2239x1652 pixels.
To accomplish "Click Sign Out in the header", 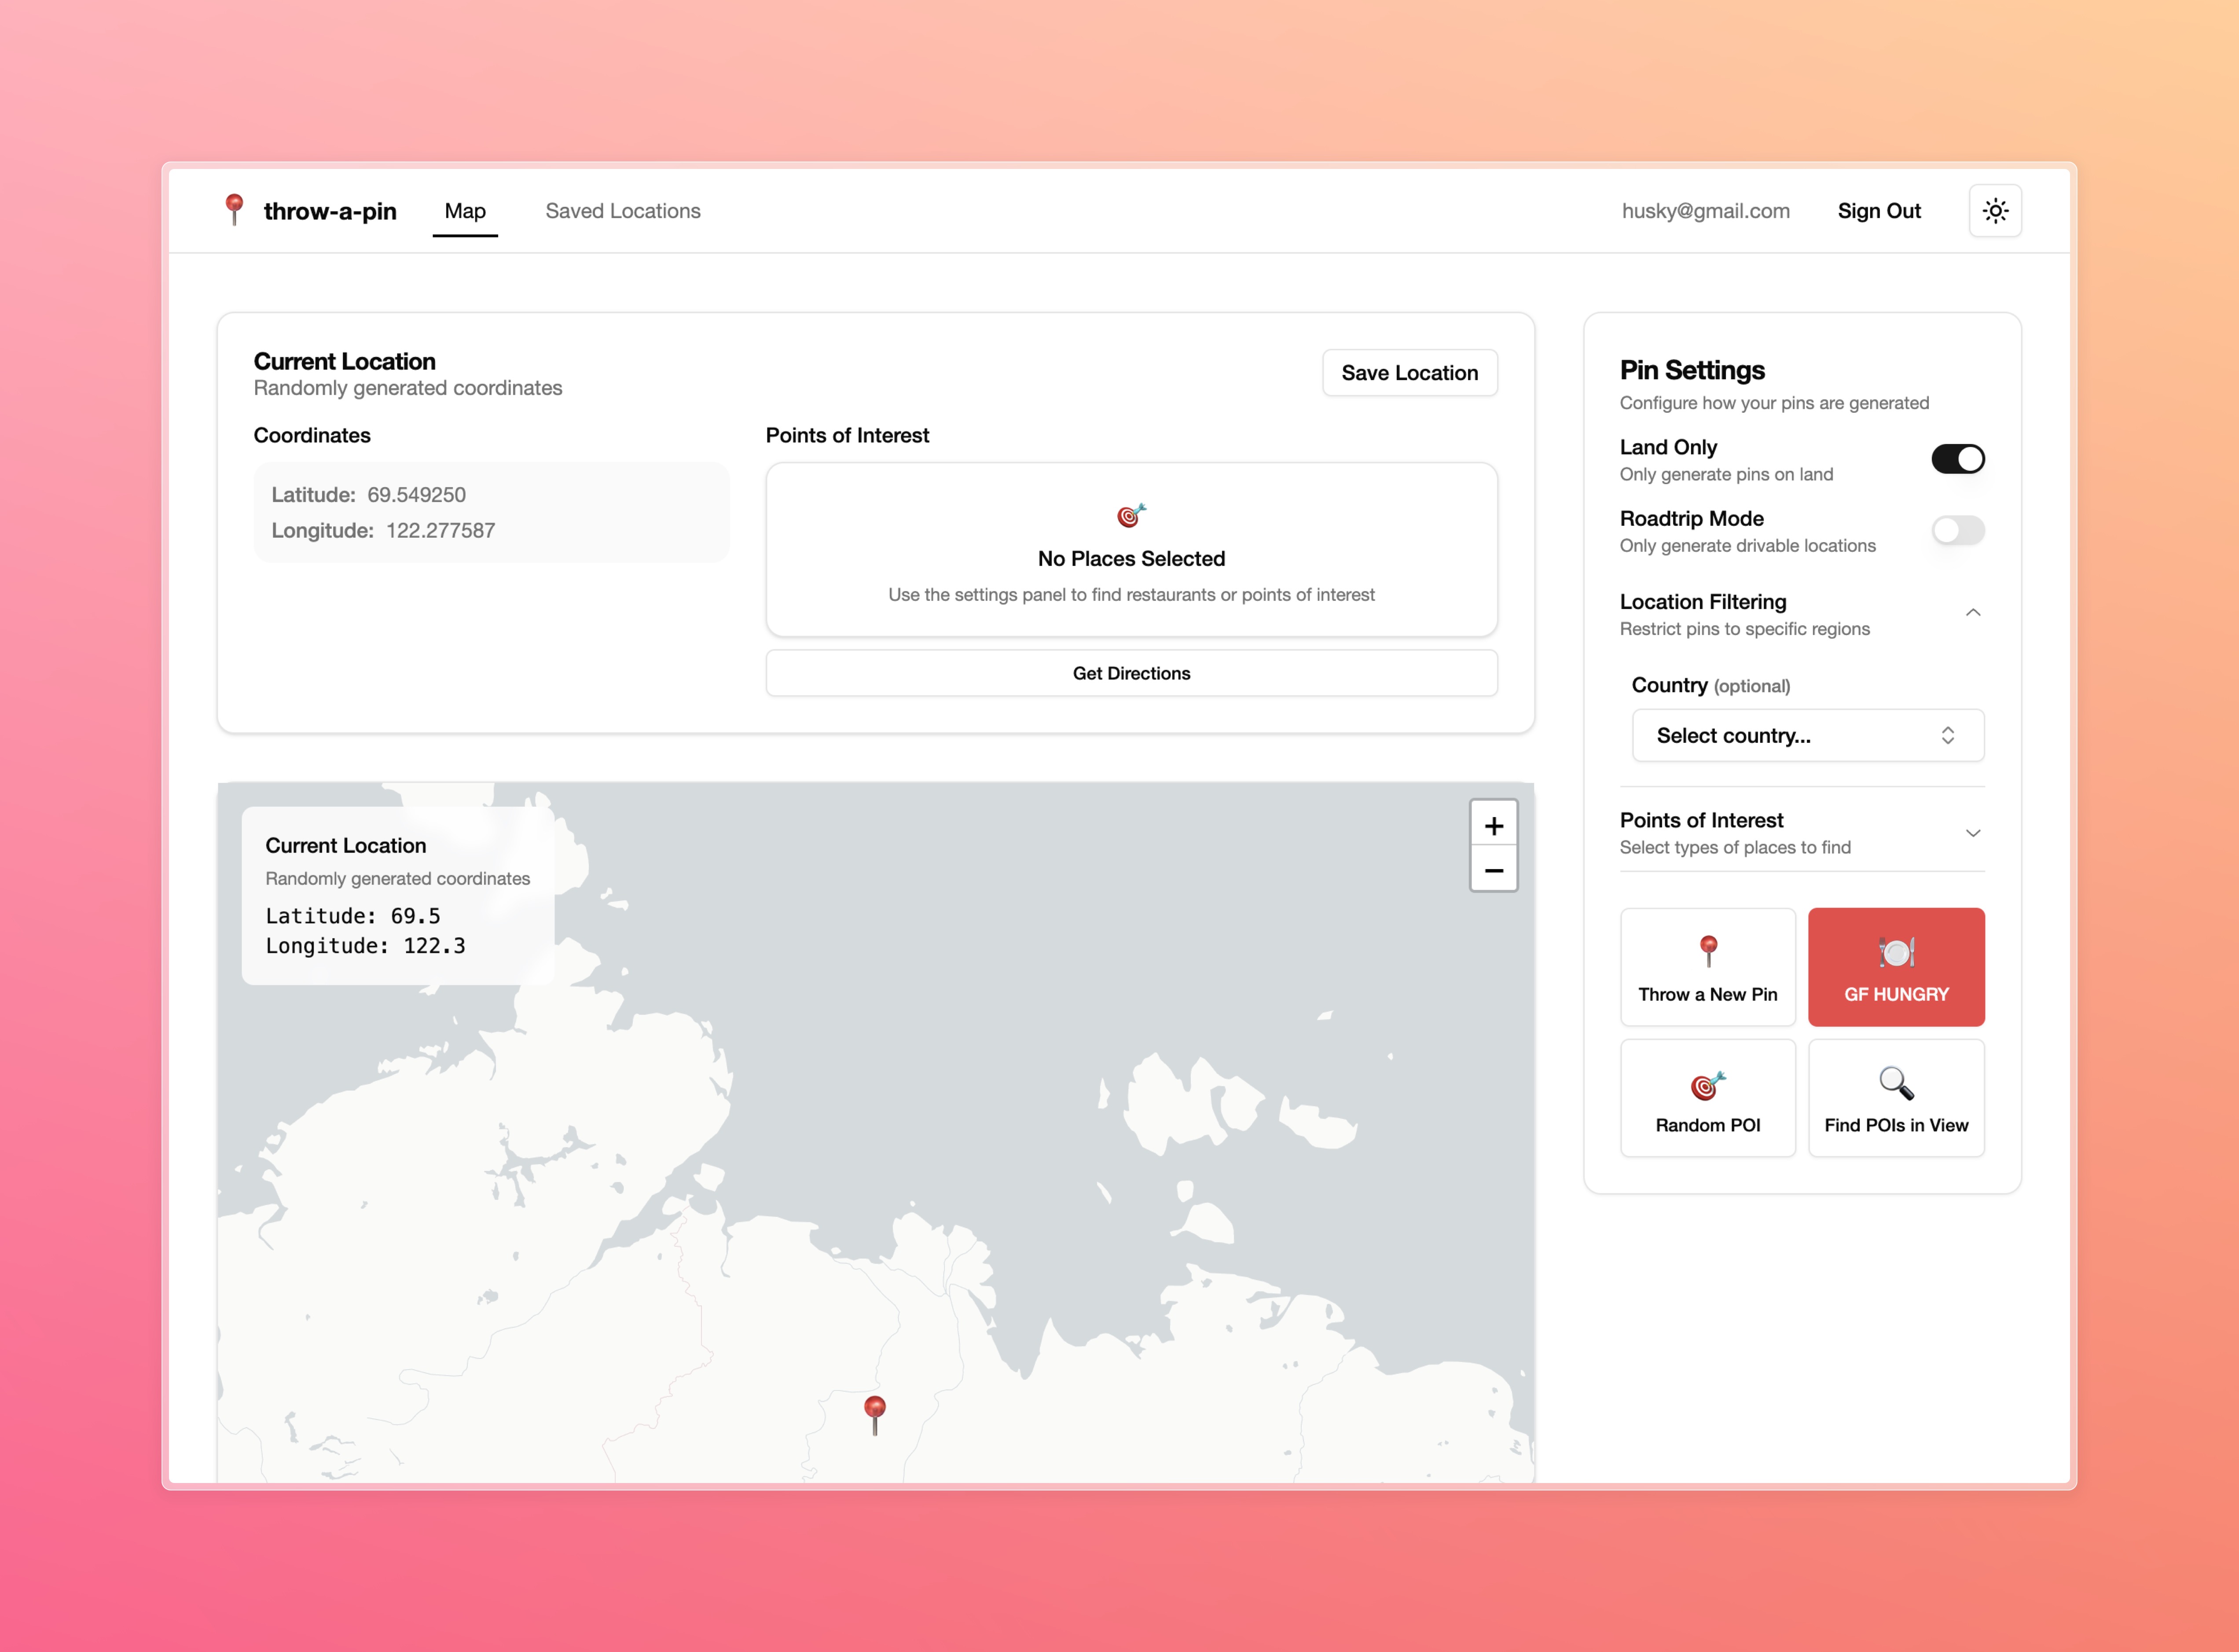I will click(x=1878, y=211).
